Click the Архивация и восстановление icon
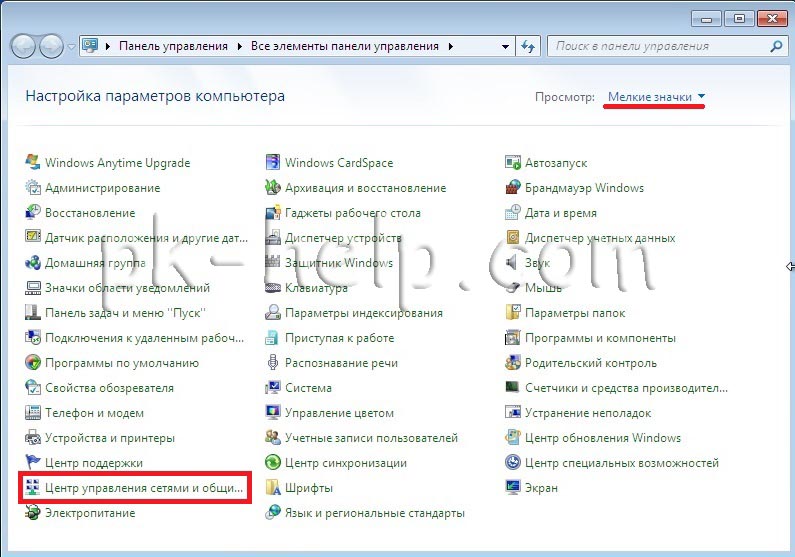This screenshot has width=795, height=557. click(273, 188)
